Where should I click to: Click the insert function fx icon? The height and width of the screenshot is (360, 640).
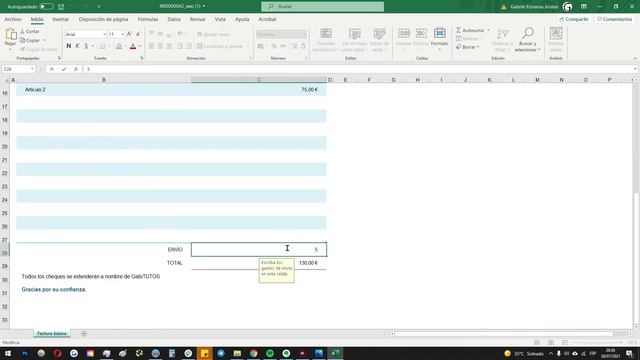(x=76, y=69)
